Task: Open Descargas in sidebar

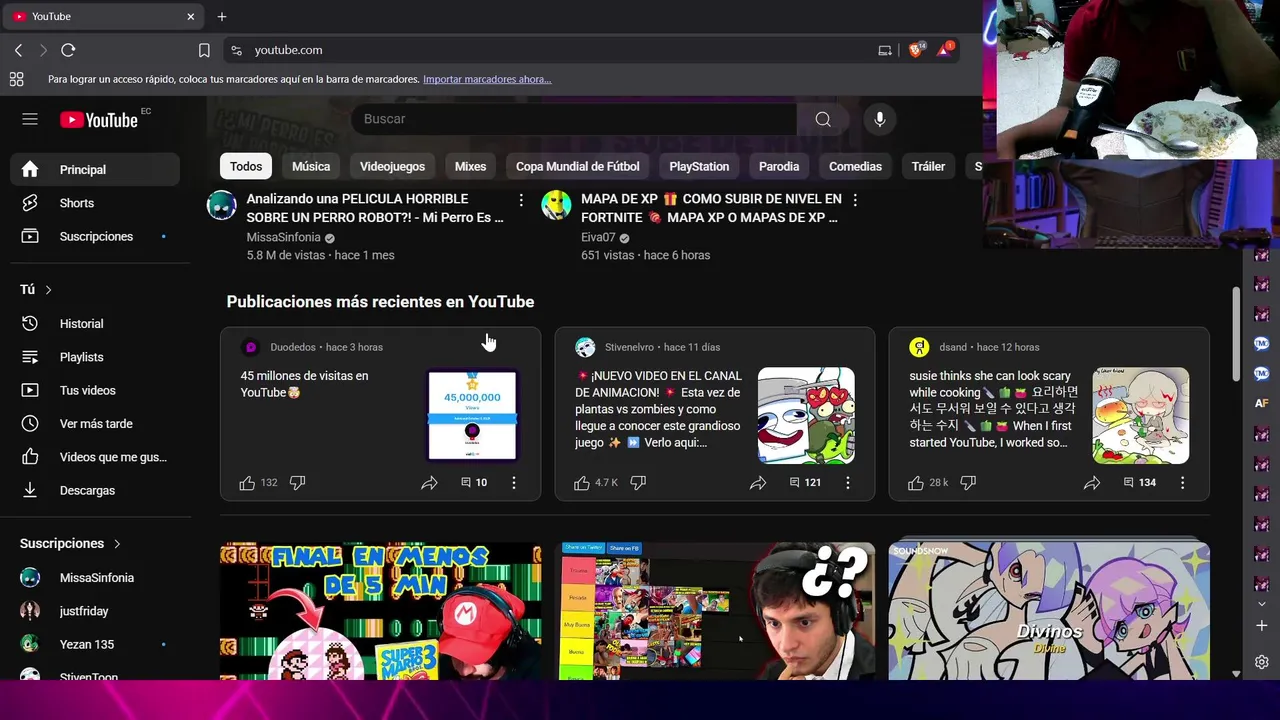Action: click(95, 490)
